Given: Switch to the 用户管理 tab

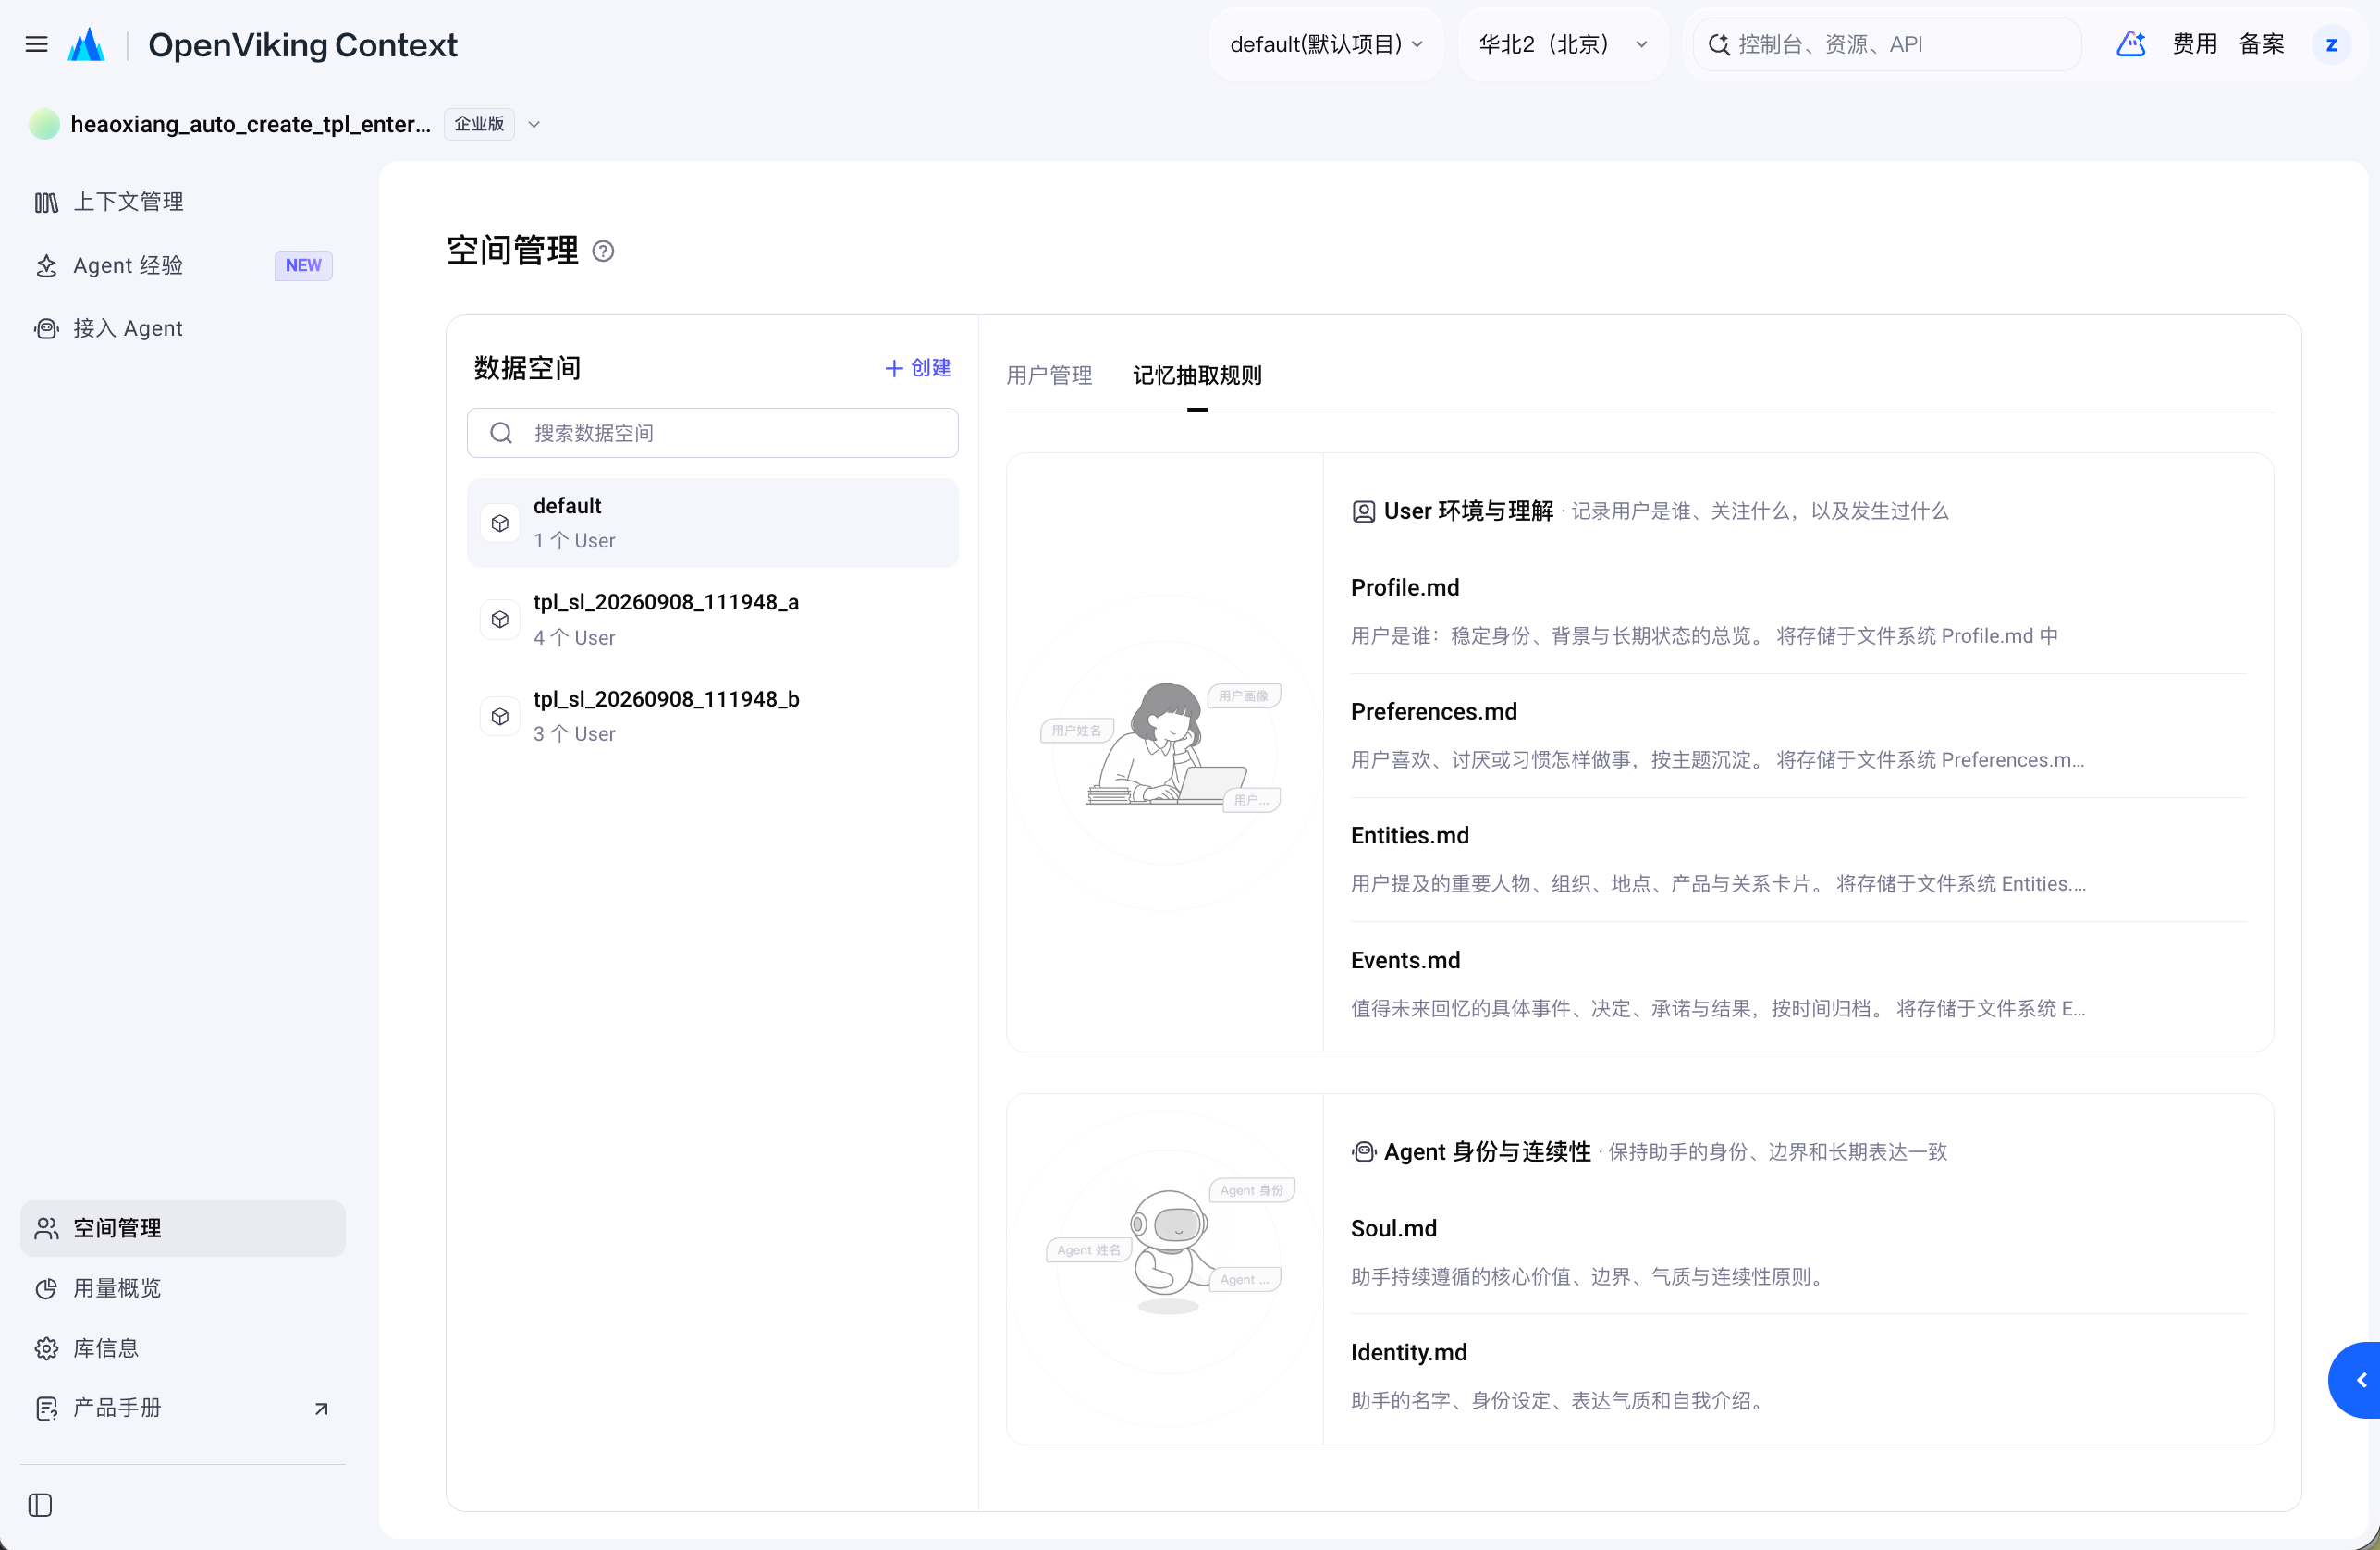Looking at the screenshot, I should click(x=1049, y=375).
